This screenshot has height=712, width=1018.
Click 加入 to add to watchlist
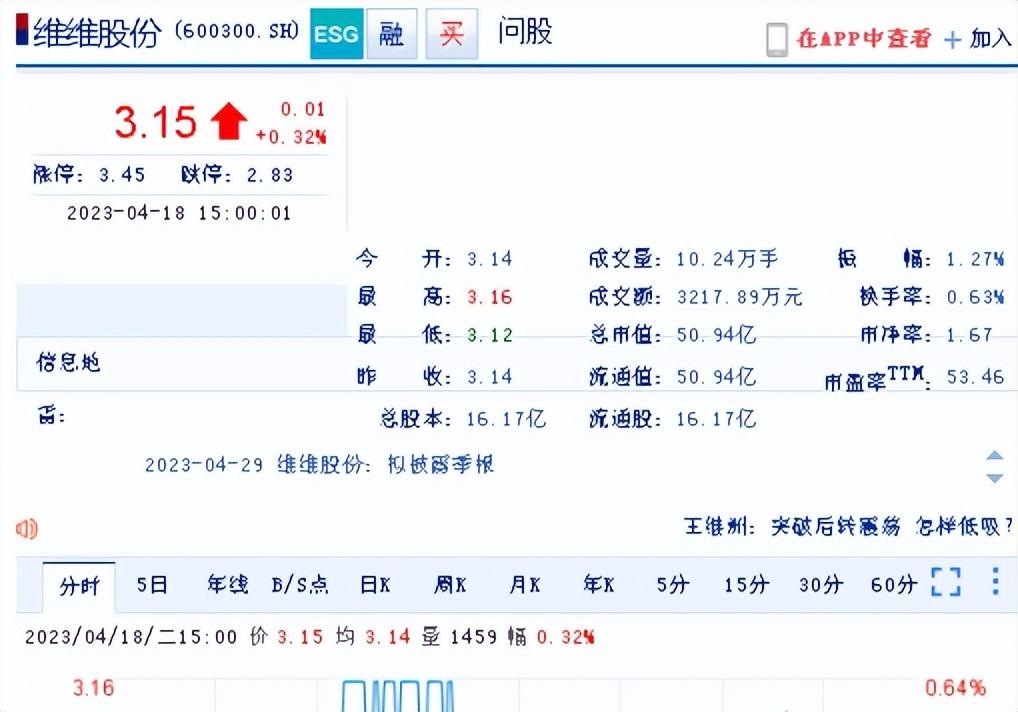coord(991,39)
